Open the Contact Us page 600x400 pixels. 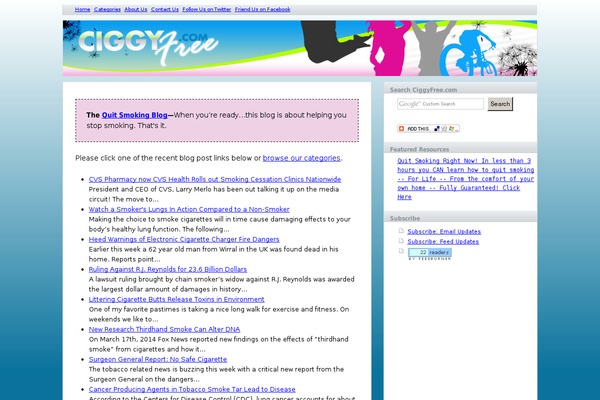(x=165, y=9)
